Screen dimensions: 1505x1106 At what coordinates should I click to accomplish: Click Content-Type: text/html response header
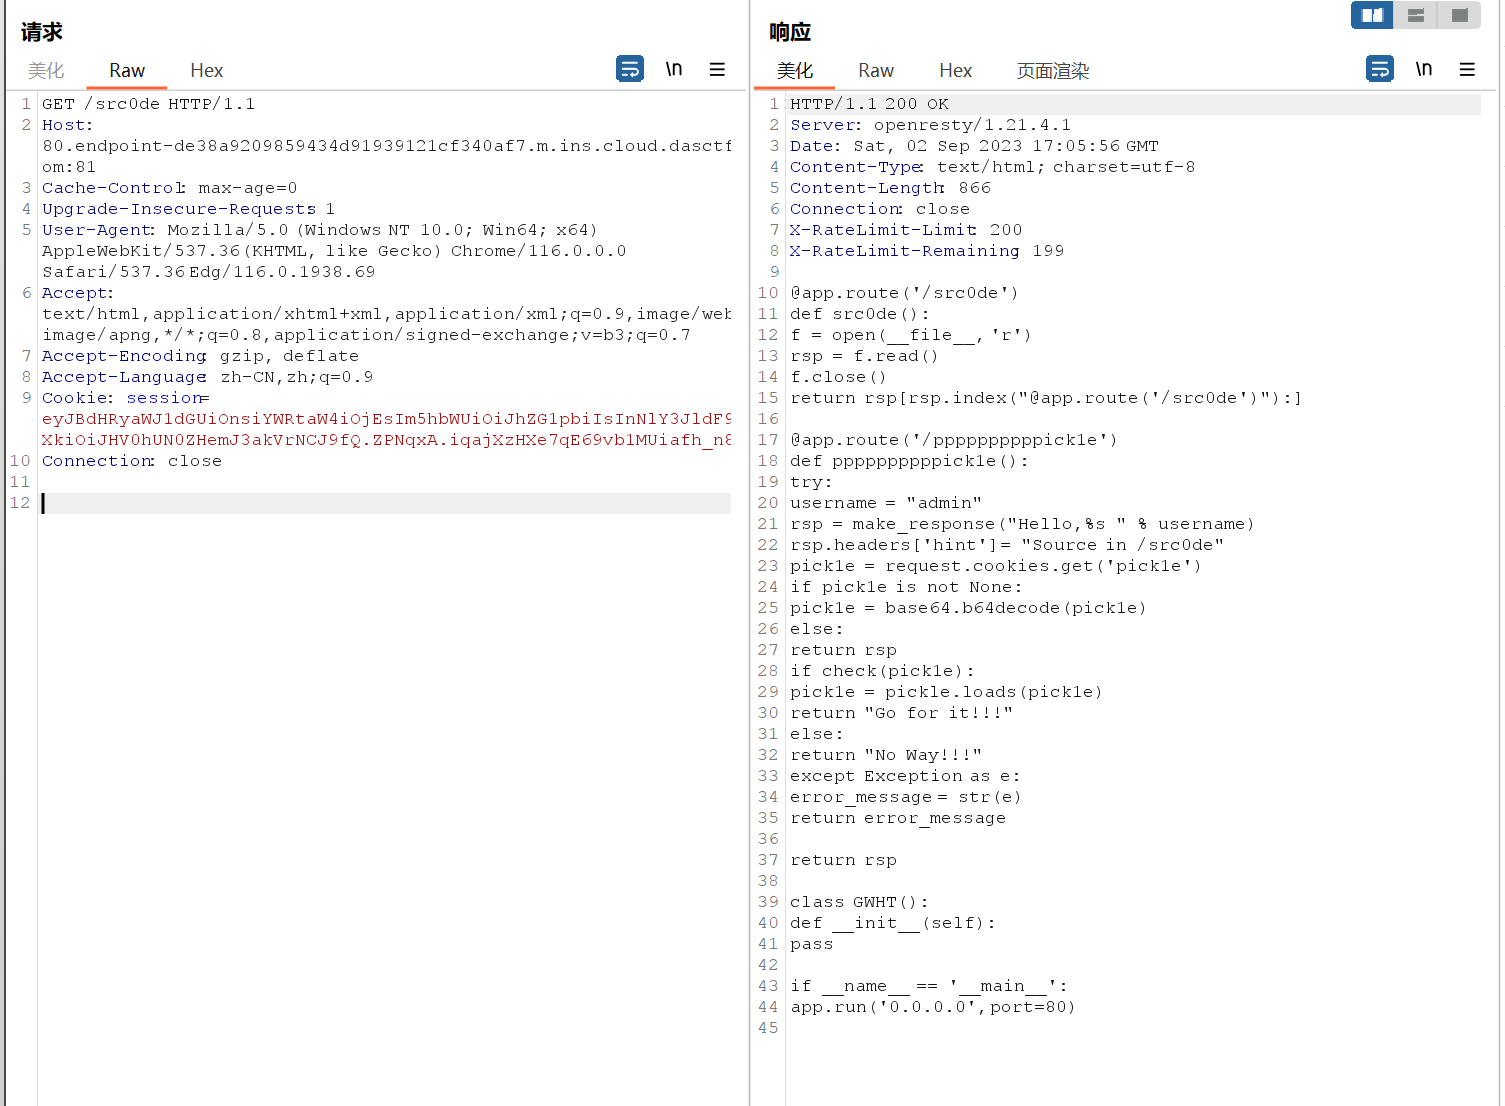click(x=992, y=167)
